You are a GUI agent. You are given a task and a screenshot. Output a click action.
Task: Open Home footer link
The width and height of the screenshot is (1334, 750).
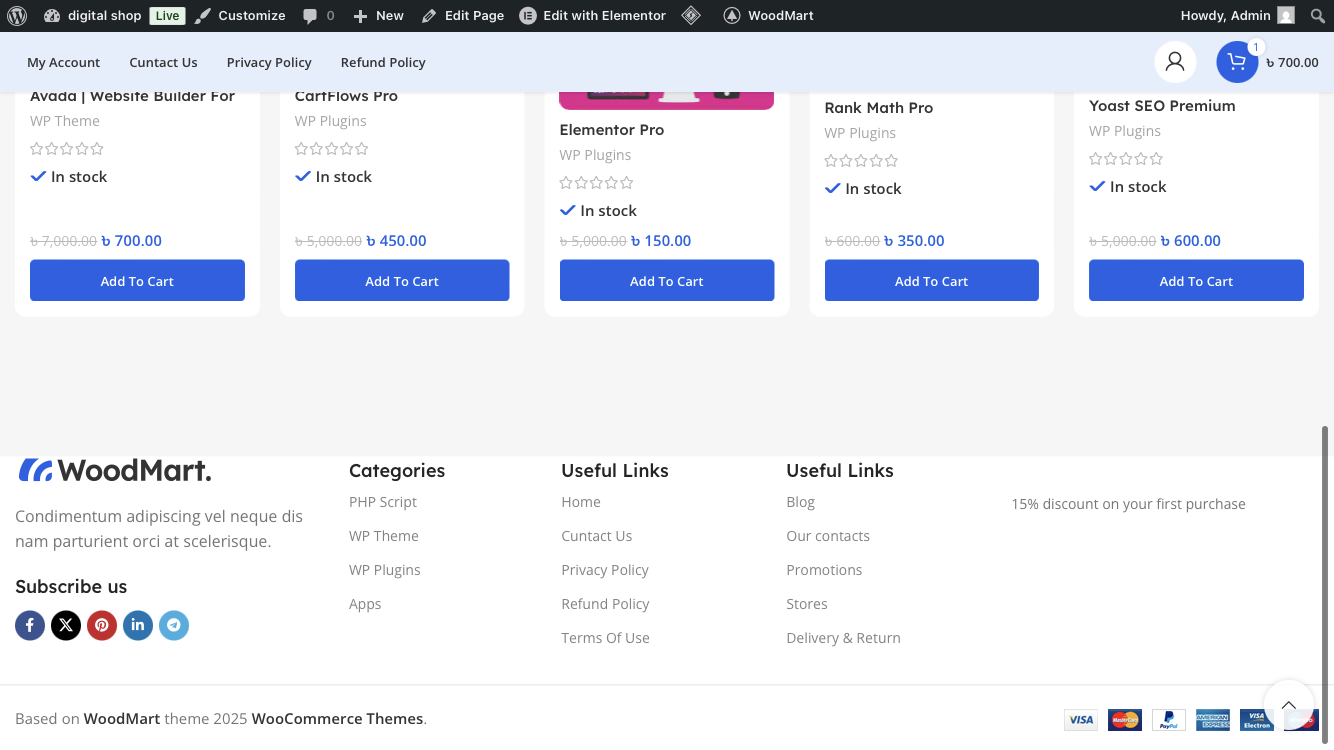pos(581,502)
